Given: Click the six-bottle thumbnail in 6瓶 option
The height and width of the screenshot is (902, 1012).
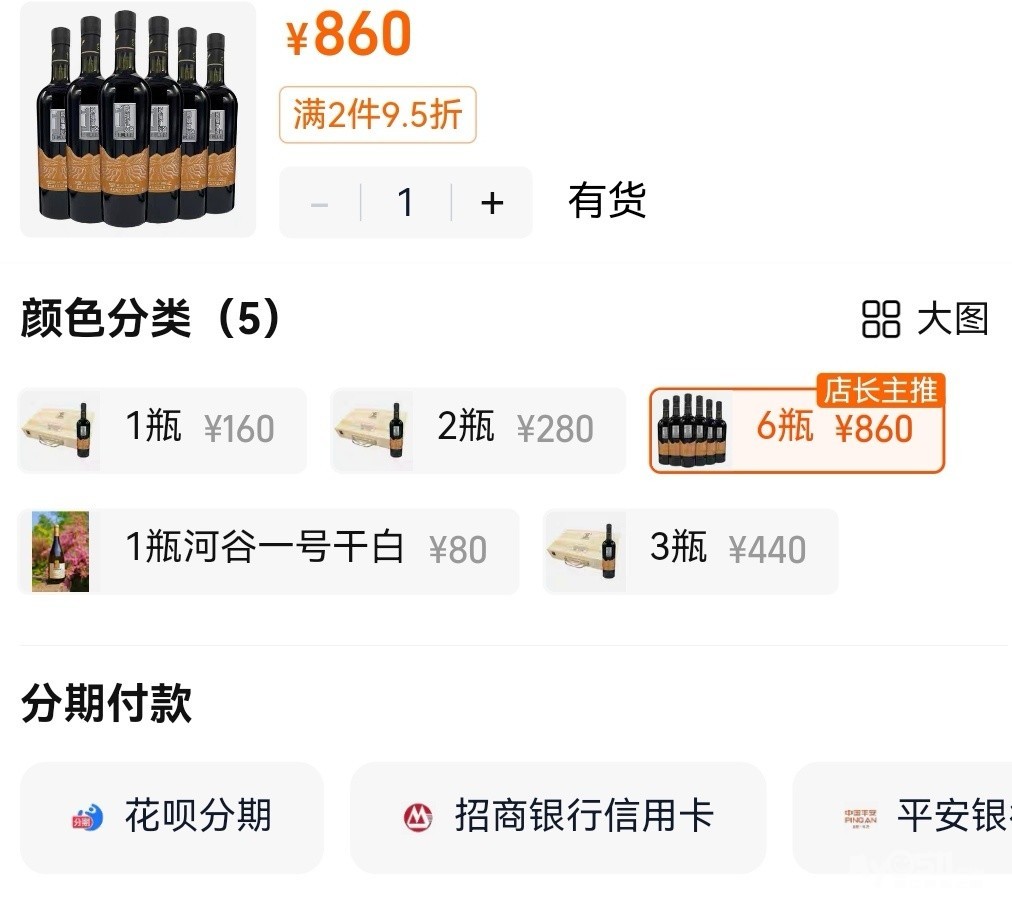Looking at the screenshot, I should tap(693, 430).
